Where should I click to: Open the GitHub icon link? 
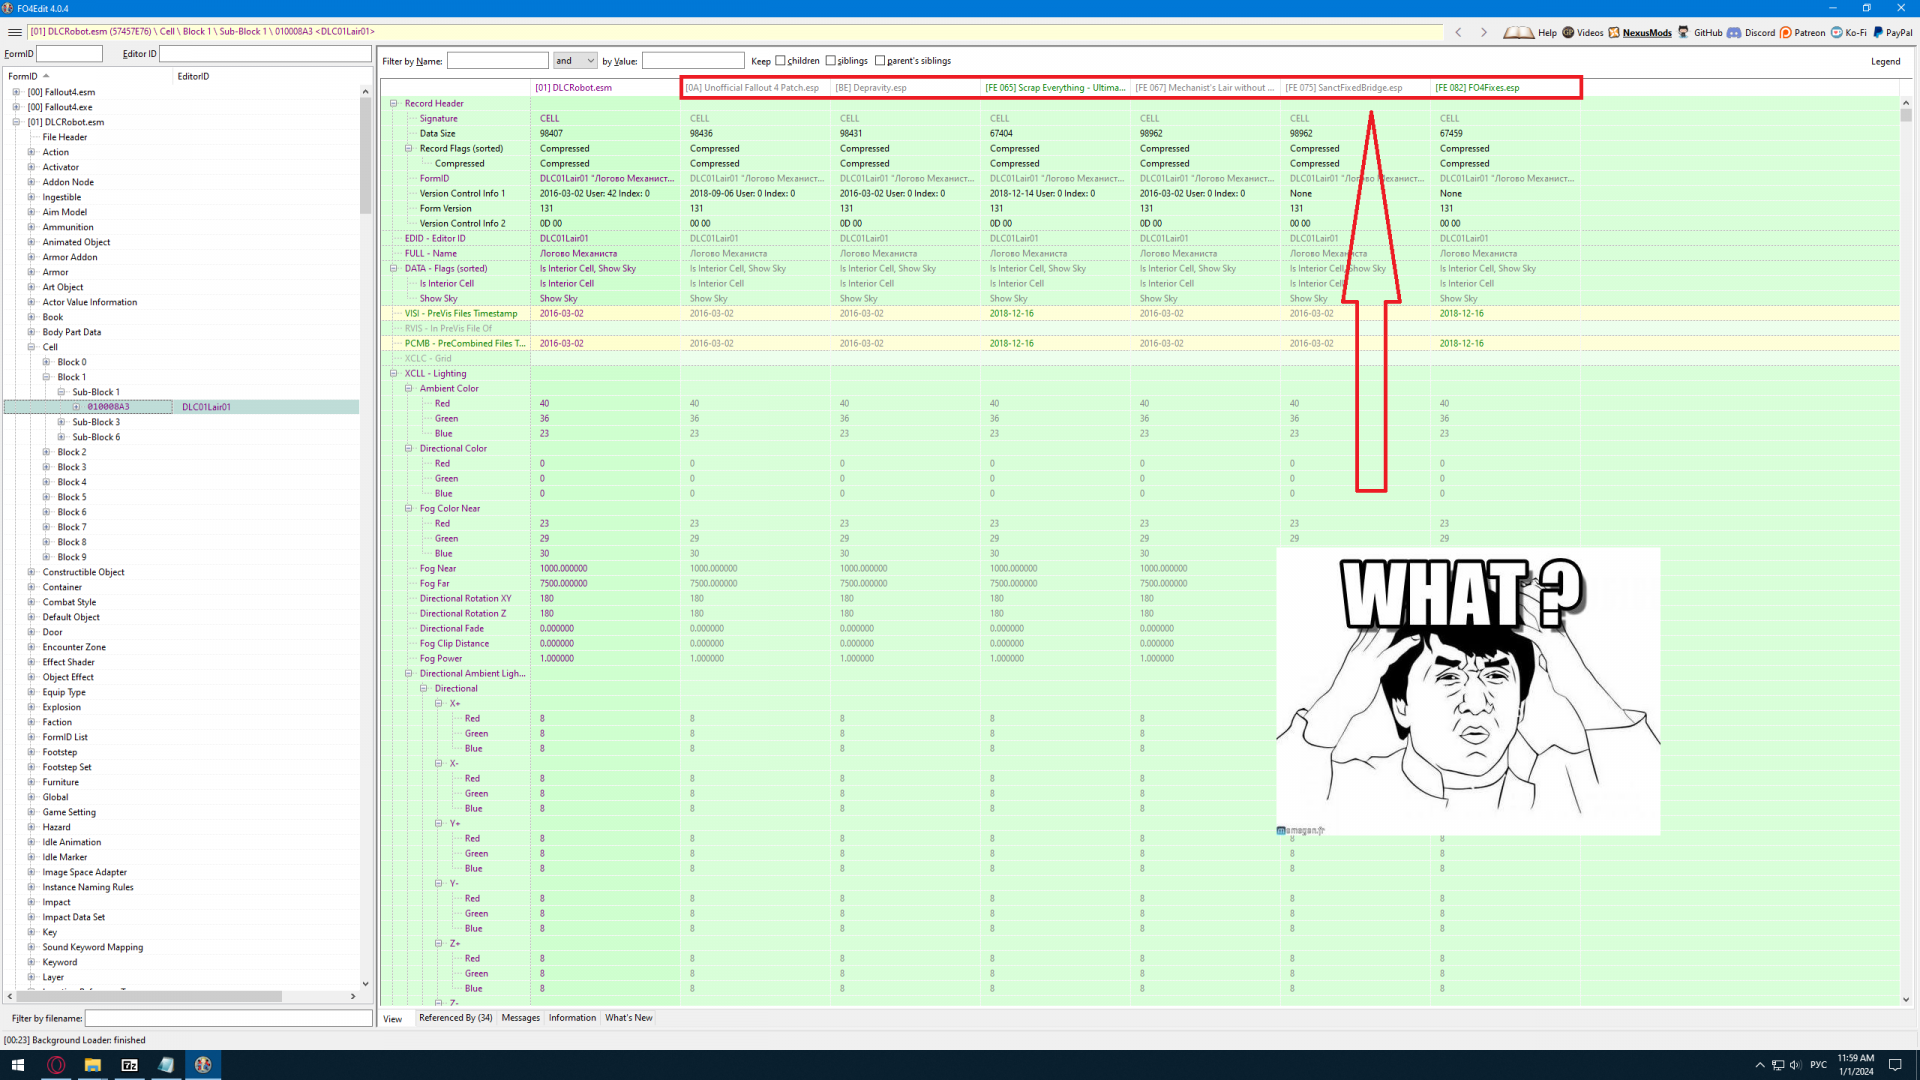(x=1684, y=32)
